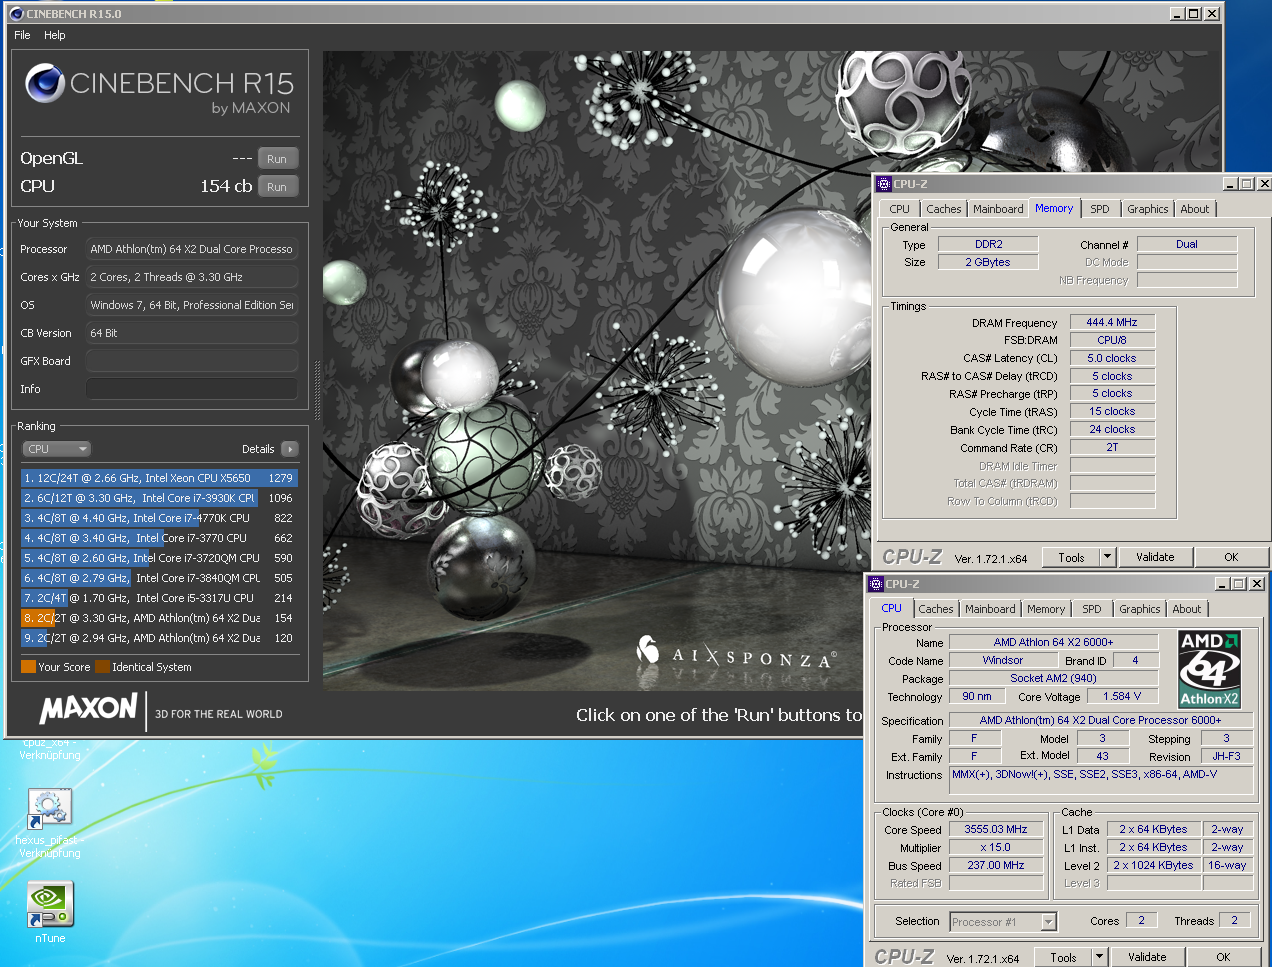This screenshot has width=1272, height=967.
Task: Open About tab in upper CPU-Z
Action: pyautogui.click(x=1195, y=209)
